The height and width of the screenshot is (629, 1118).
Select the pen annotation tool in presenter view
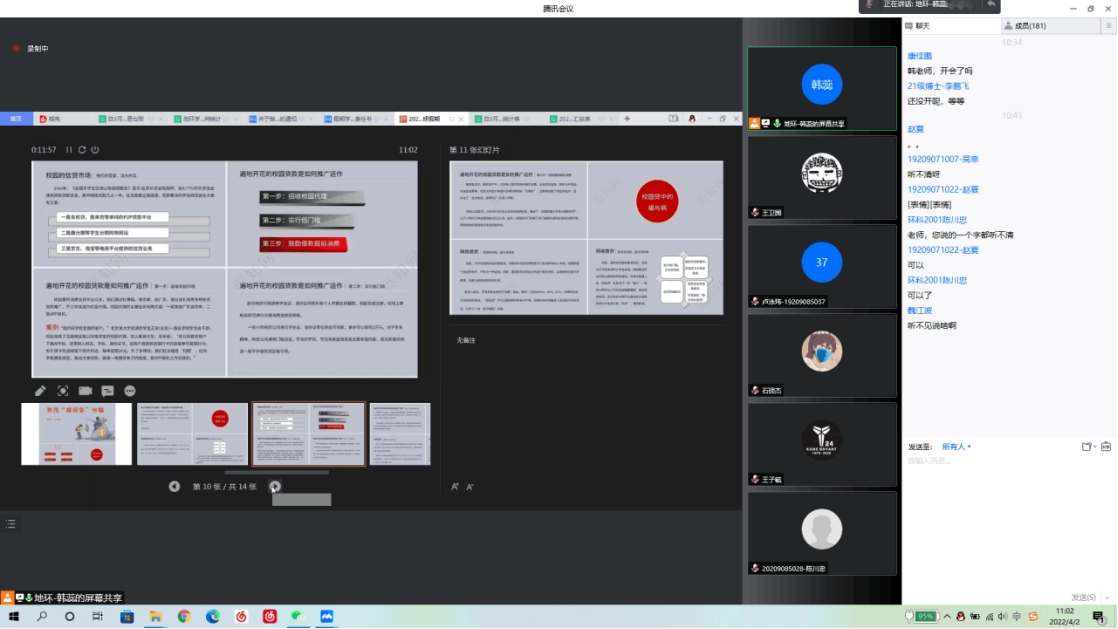point(41,391)
